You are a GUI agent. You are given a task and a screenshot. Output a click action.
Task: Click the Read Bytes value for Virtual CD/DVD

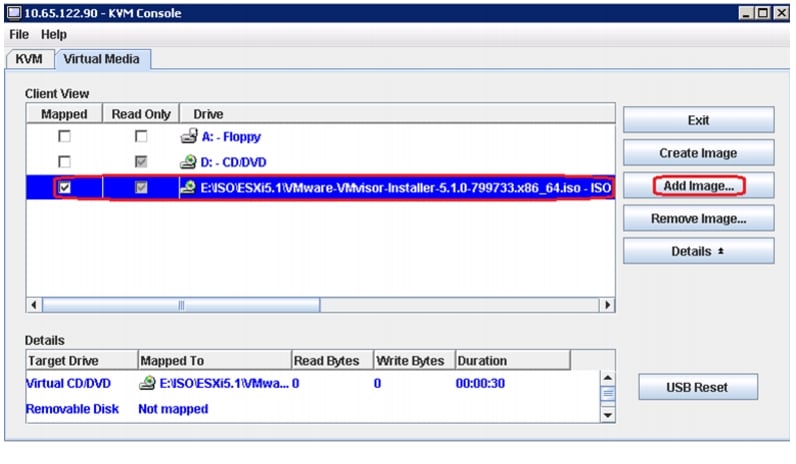295,383
